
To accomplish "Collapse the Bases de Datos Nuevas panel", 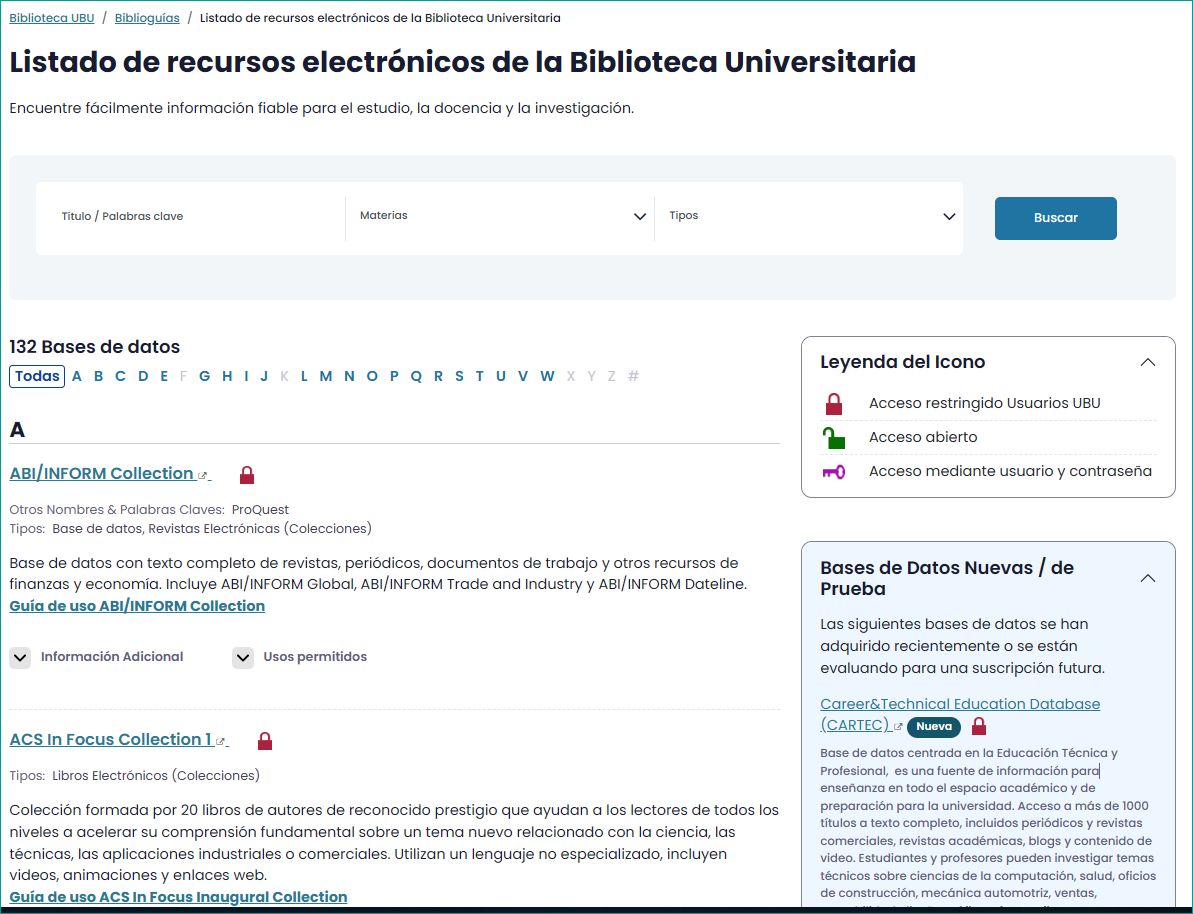I will coord(1147,578).
